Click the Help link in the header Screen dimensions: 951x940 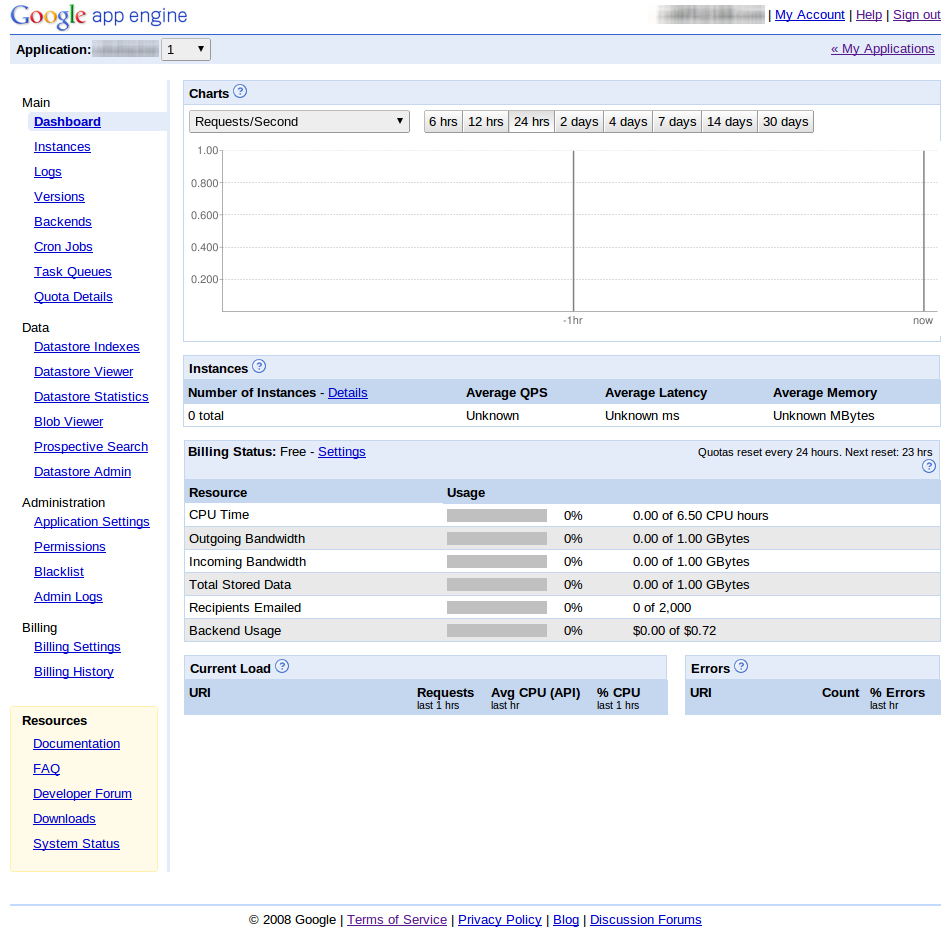tap(869, 15)
